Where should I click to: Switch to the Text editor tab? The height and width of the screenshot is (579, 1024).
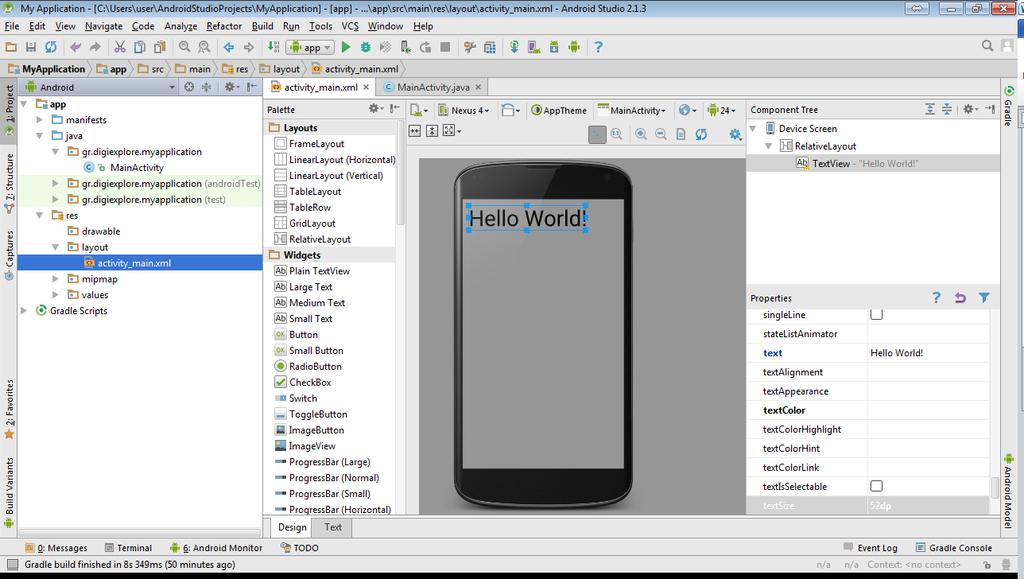pos(333,527)
